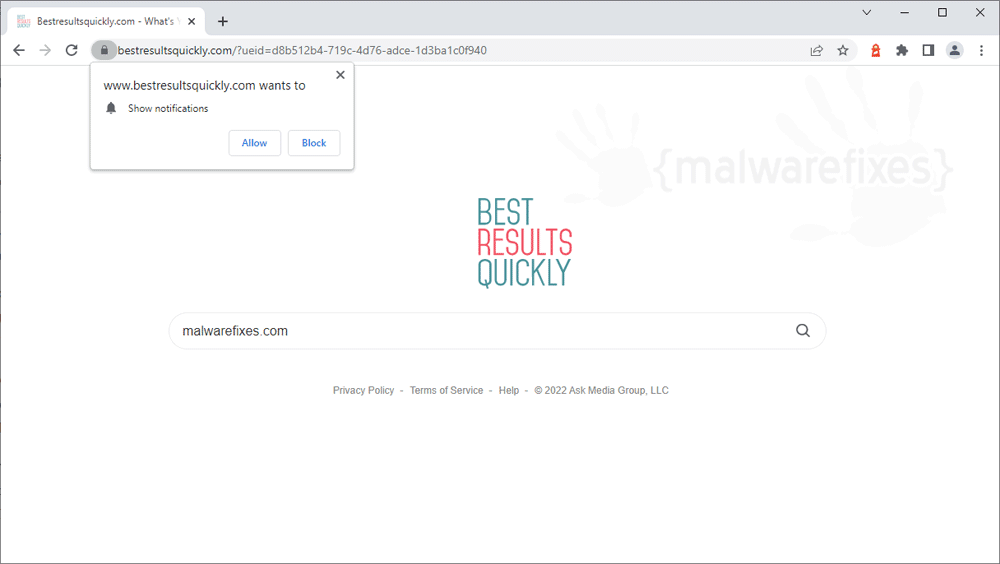1000x564 pixels.
Task: Share this page using the share icon
Action: tap(816, 50)
